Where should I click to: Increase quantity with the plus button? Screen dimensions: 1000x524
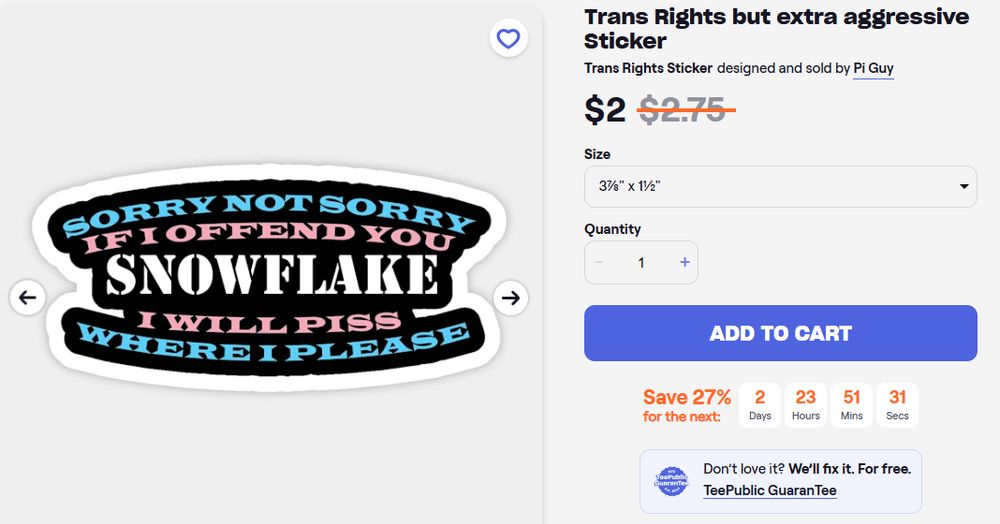tap(685, 263)
